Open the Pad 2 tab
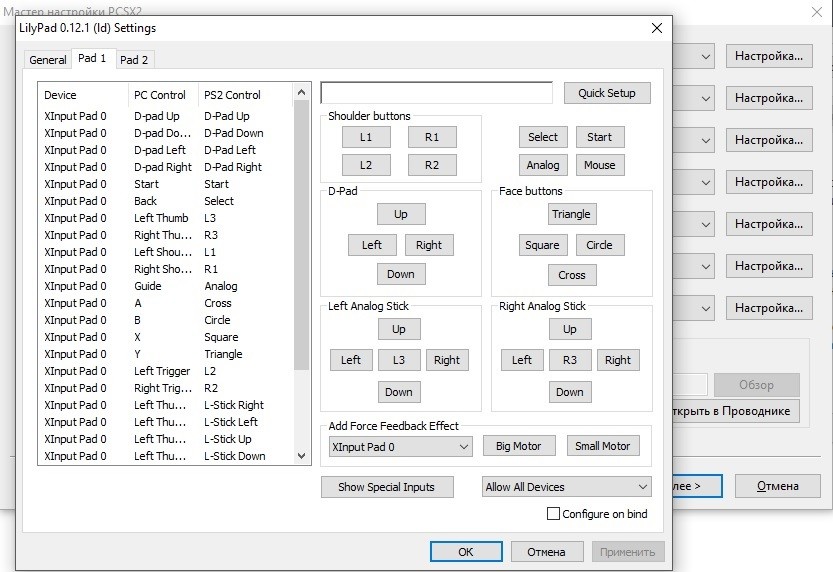Image resolution: width=833 pixels, height=572 pixels. pyautogui.click(x=134, y=60)
